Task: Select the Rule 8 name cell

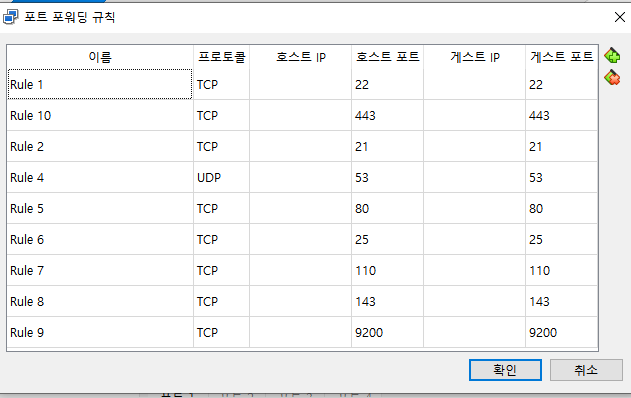Action: point(100,301)
